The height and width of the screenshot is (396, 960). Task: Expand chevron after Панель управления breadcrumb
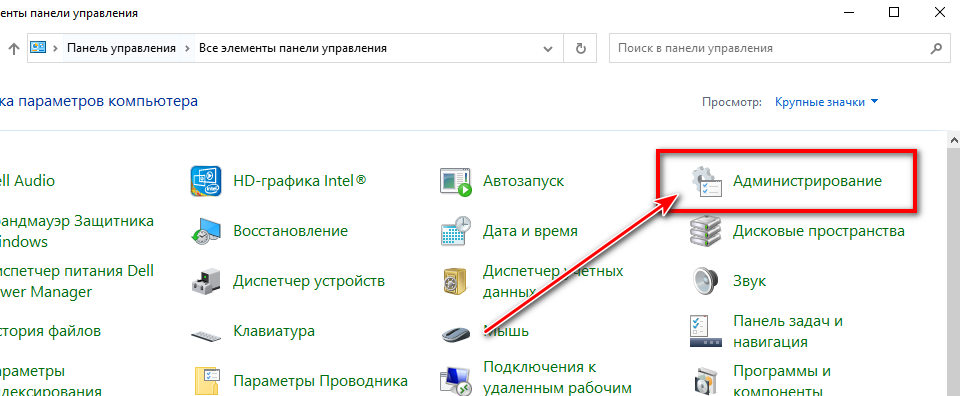[186, 48]
